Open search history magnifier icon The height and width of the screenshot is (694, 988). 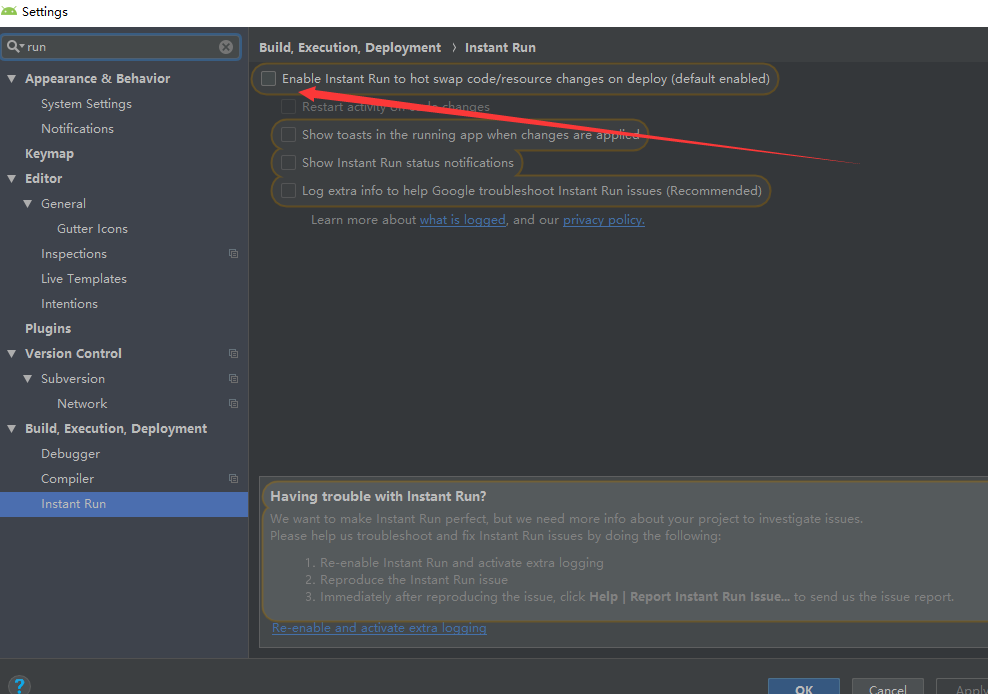pos(14,47)
